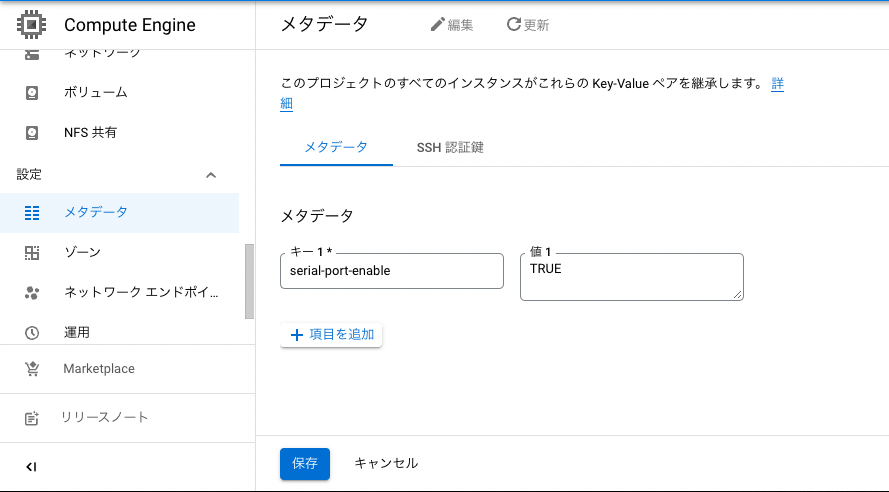889x492 pixels.
Task: Click the resize handle of 値 1 field
Action: 737,294
